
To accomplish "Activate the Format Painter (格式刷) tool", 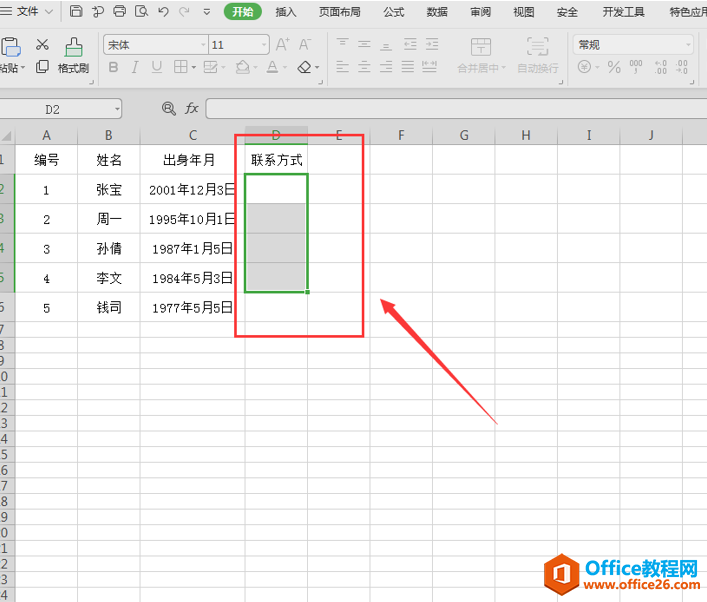I will click(x=73, y=55).
